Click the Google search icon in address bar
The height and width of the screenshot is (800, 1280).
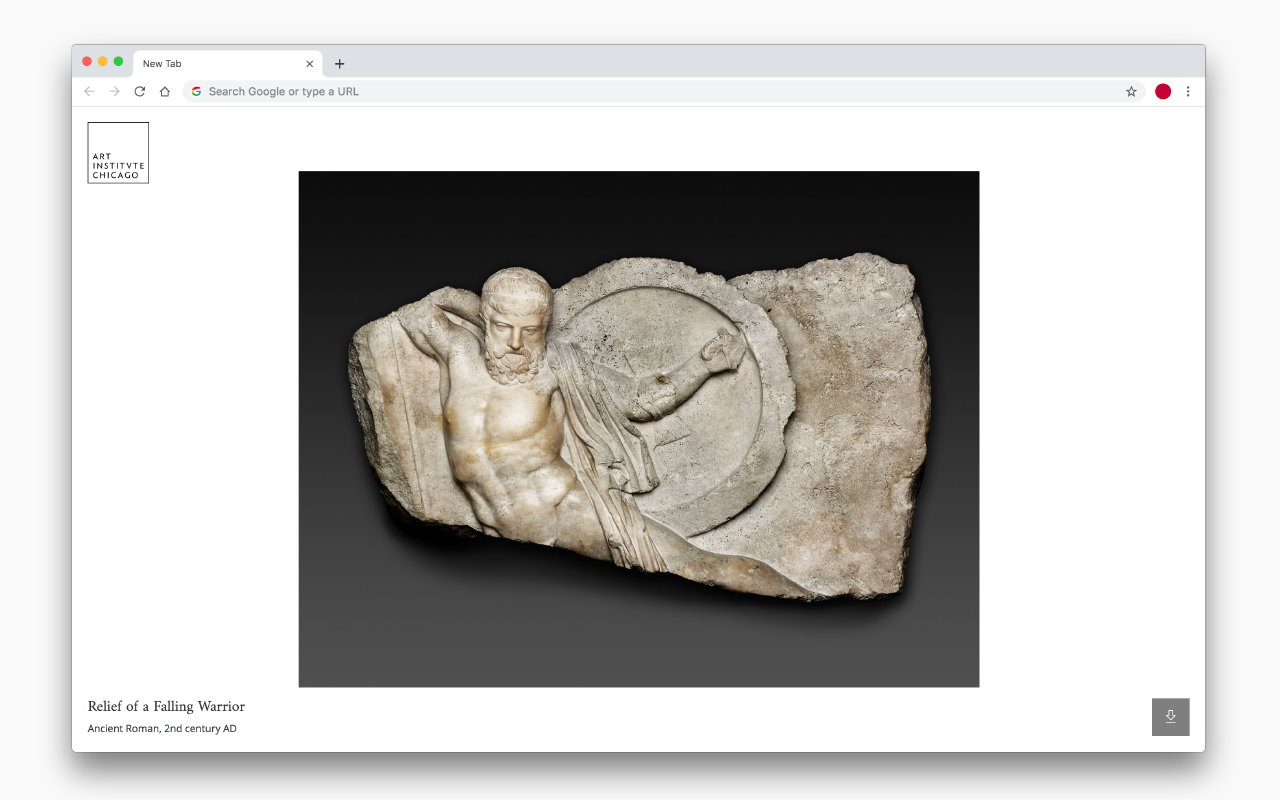[x=196, y=91]
